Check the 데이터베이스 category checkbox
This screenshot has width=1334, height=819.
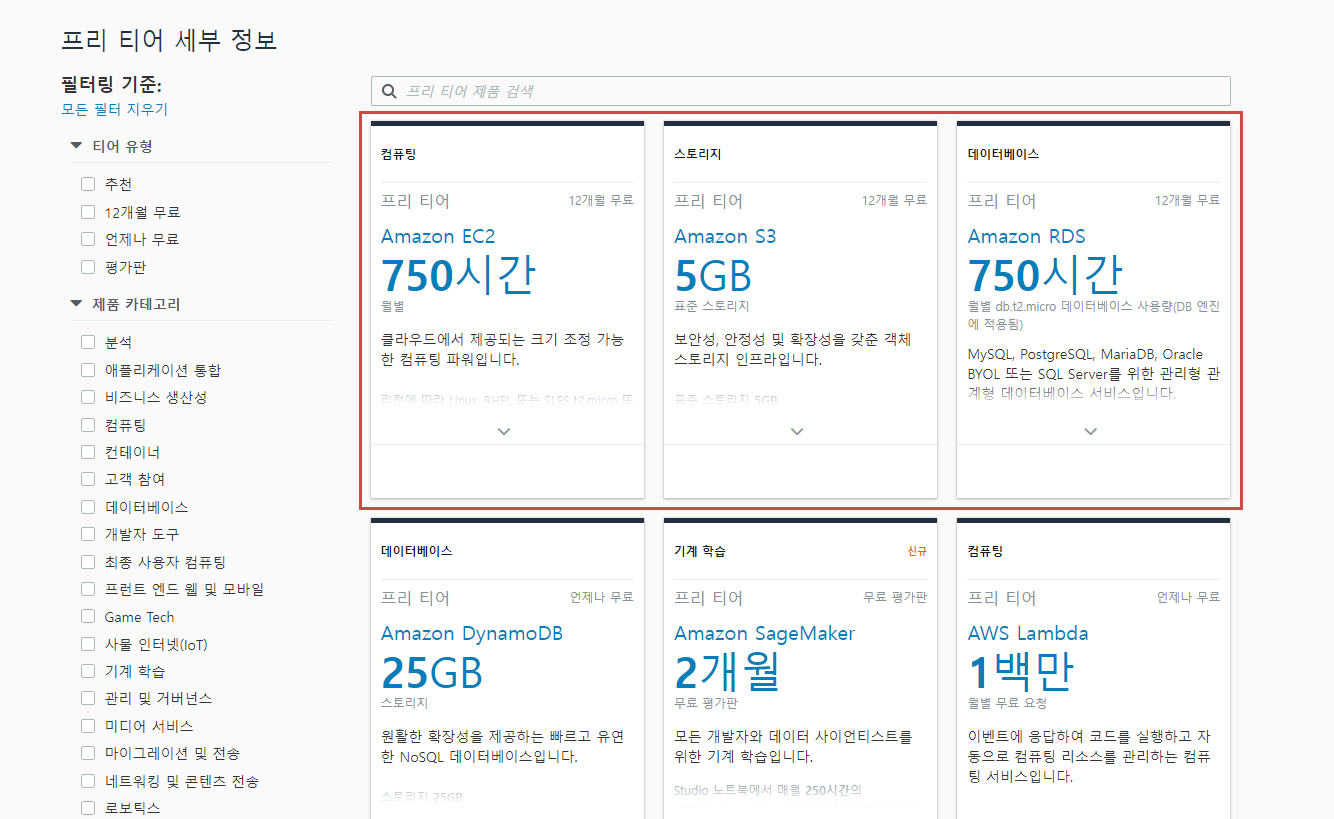(x=88, y=507)
